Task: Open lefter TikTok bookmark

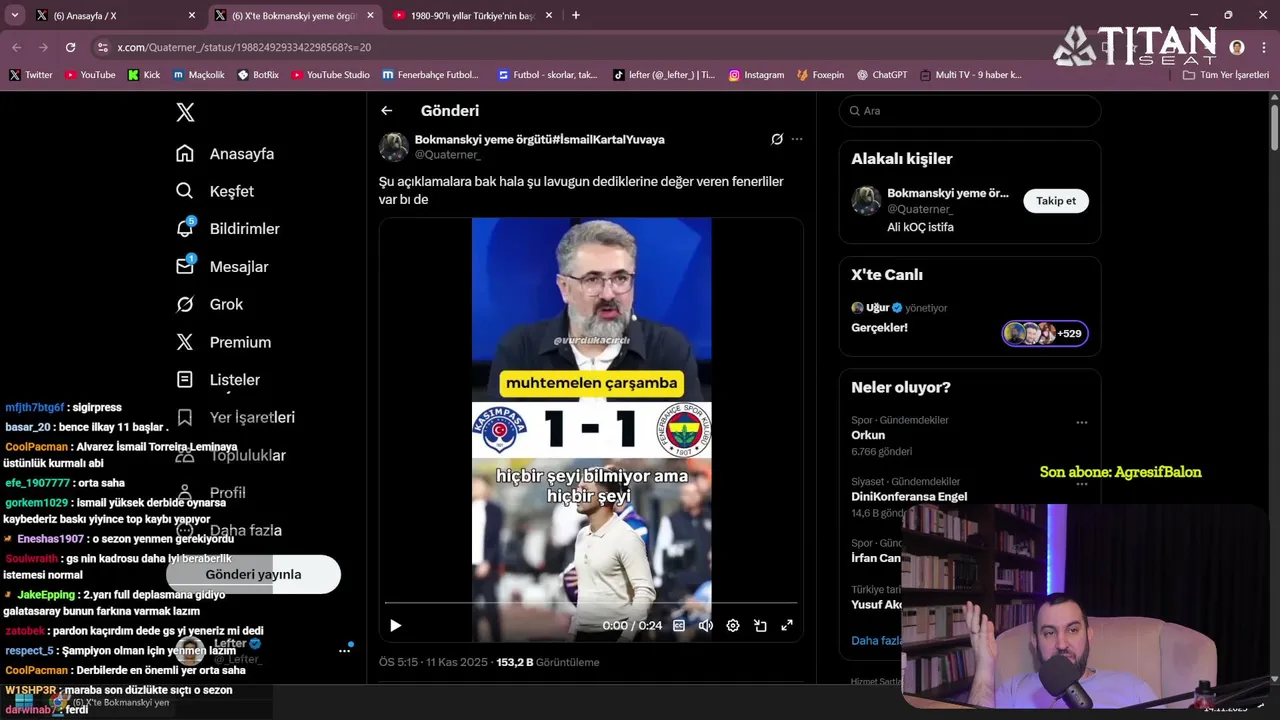Action: click(664, 75)
